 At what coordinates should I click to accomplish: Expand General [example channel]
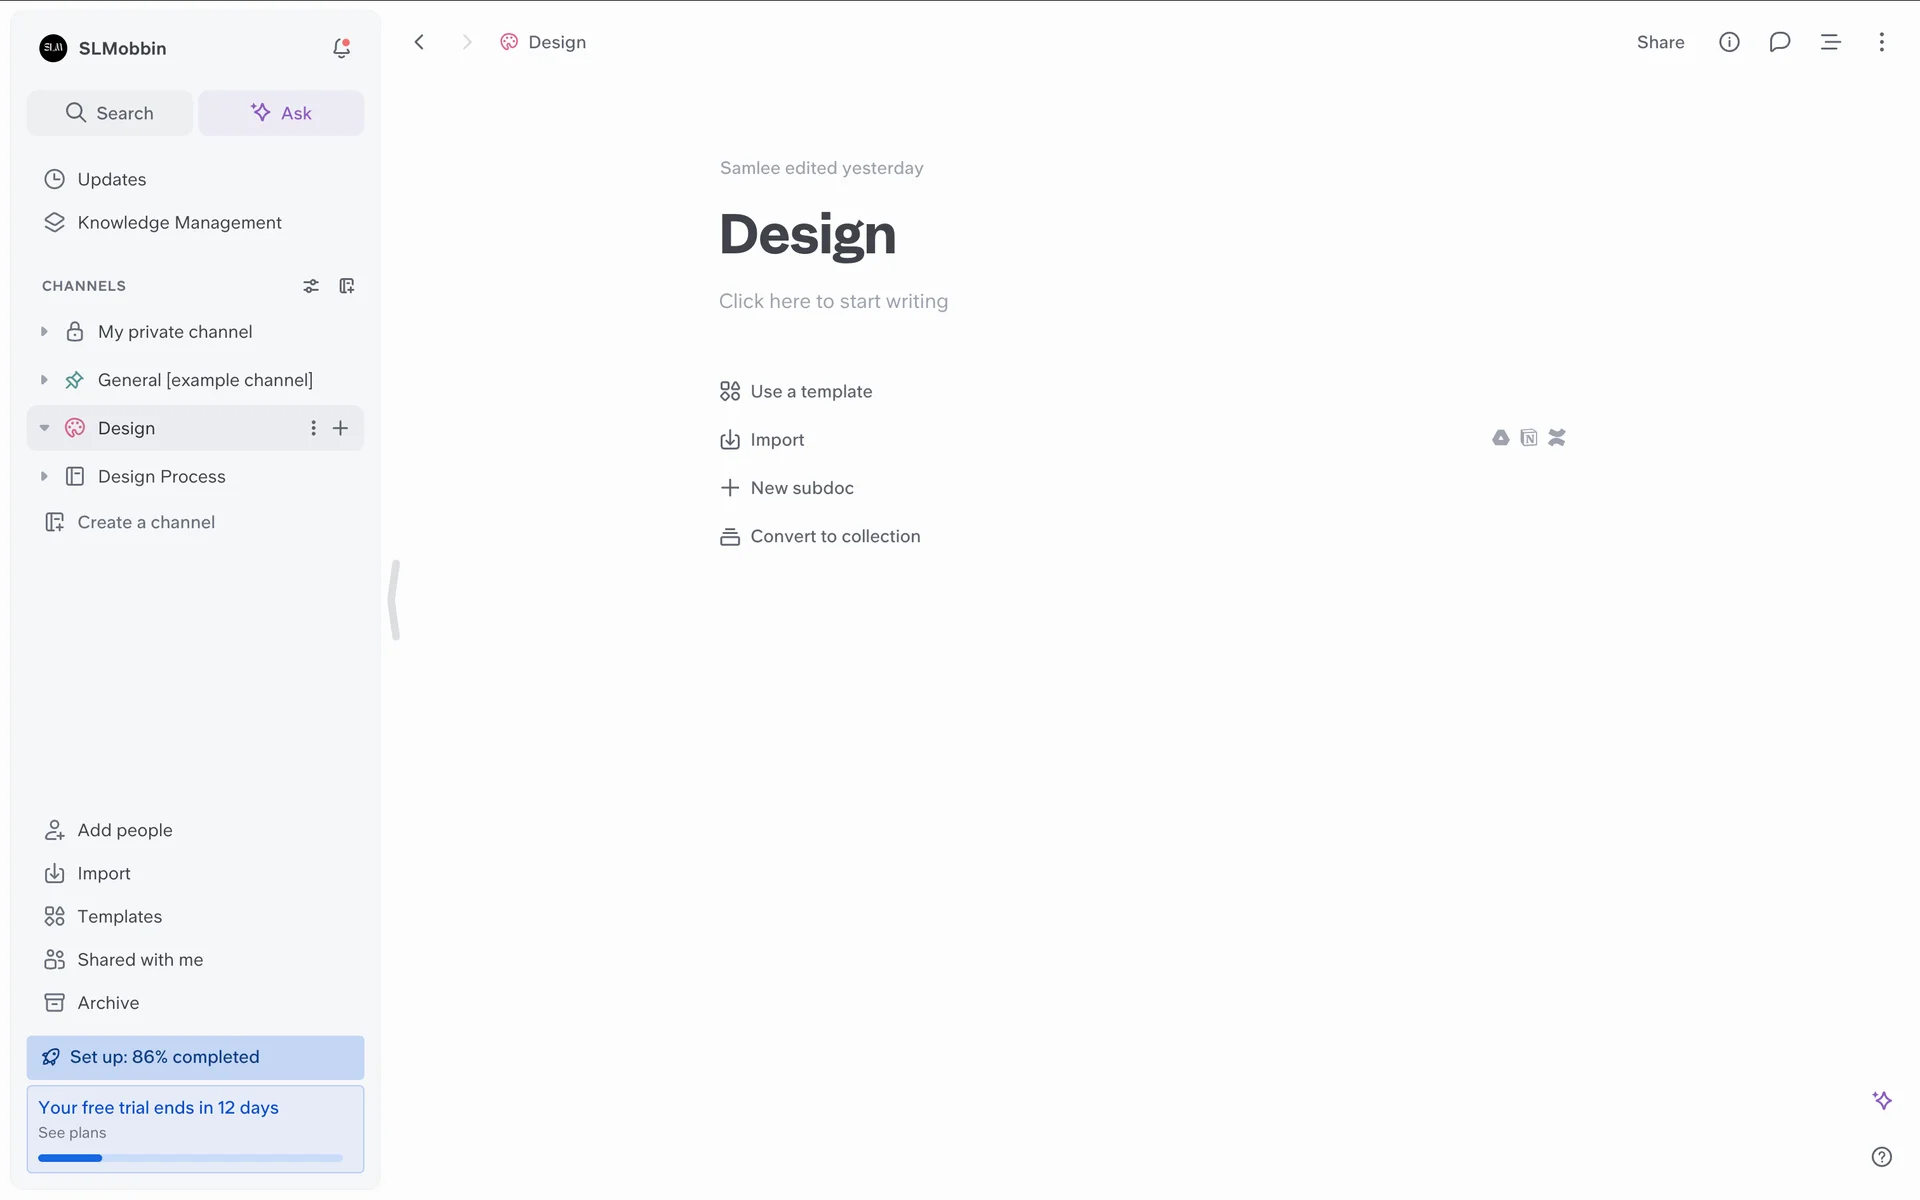click(44, 380)
